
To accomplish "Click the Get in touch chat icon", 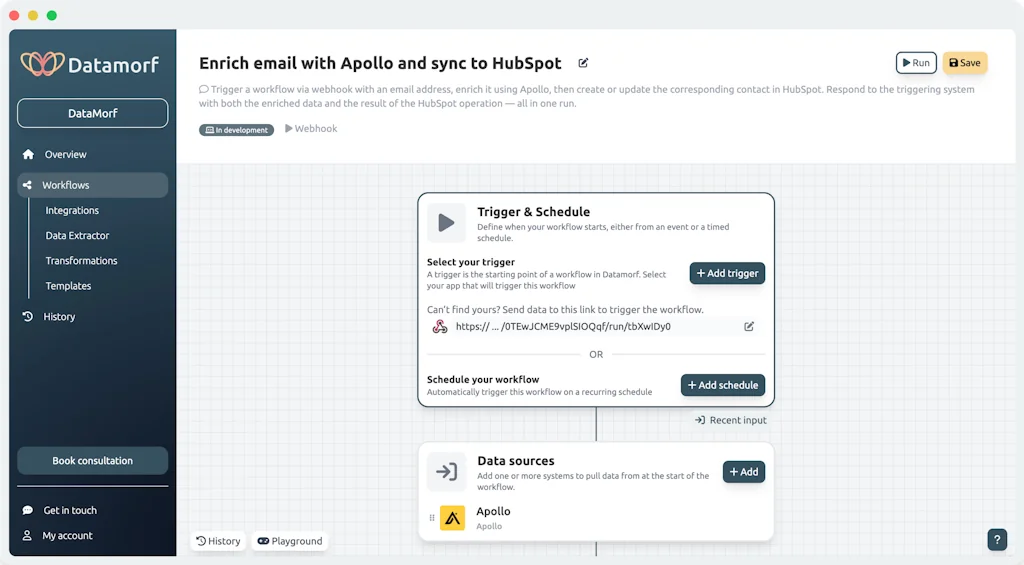I will pyautogui.click(x=27, y=510).
